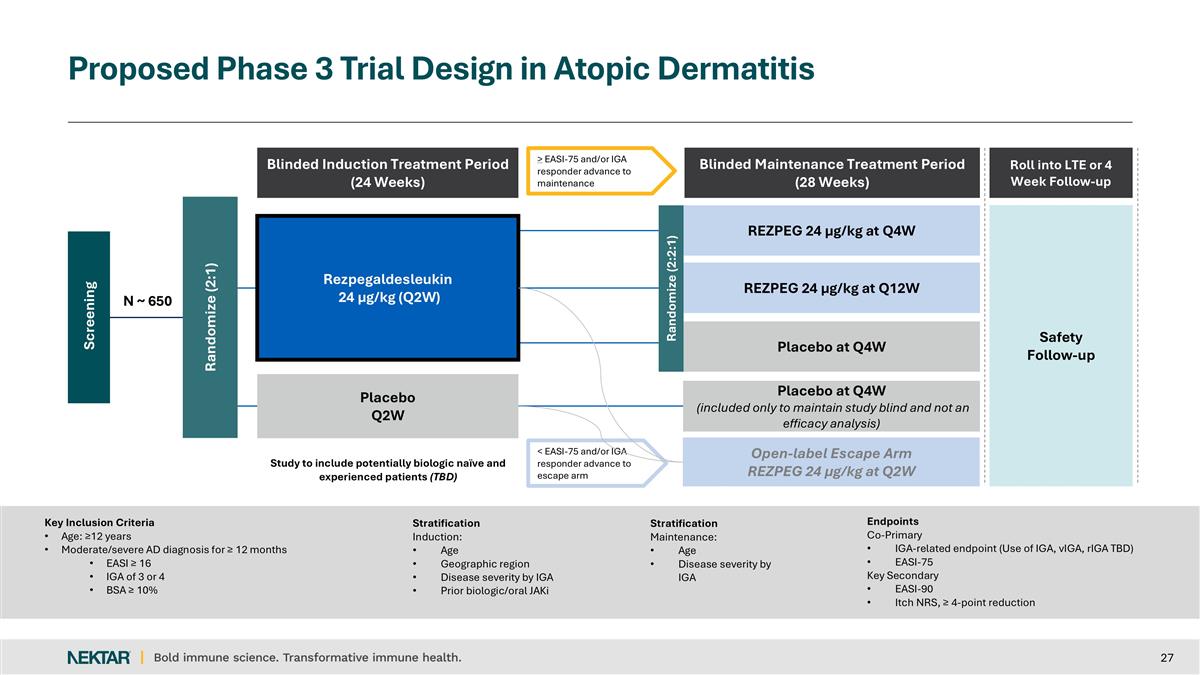Click the Safety Follow-up panel
Screen dimensions: 1200x675
[x=1060, y=346]
